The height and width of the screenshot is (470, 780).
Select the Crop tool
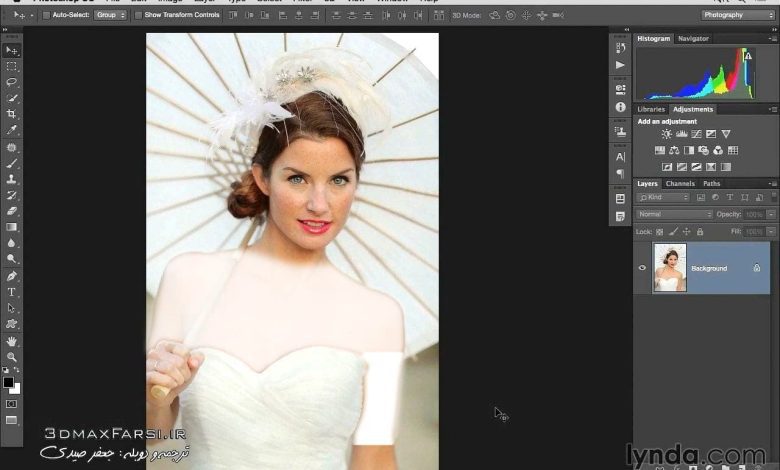point(11,114)
